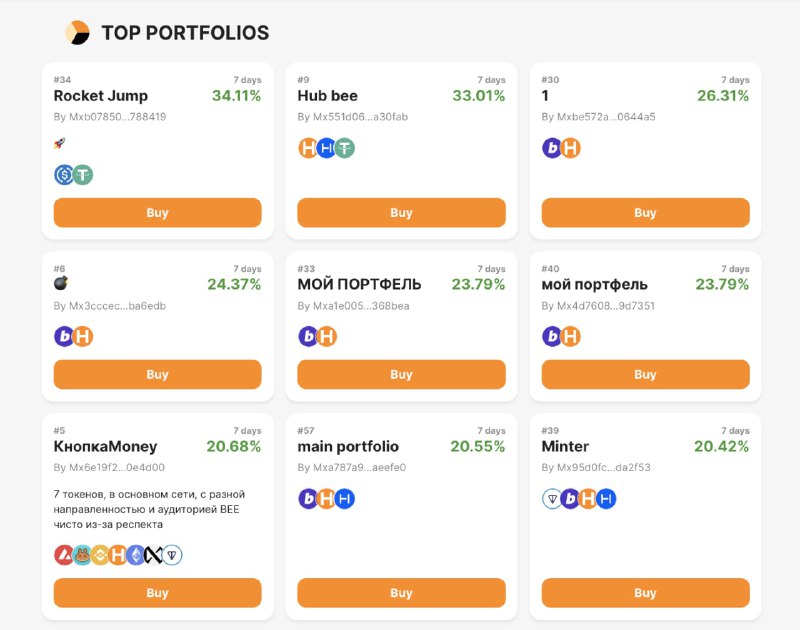Buy the Minter portfolio
Screen dimensions: 800x630
tap(645, 593)
